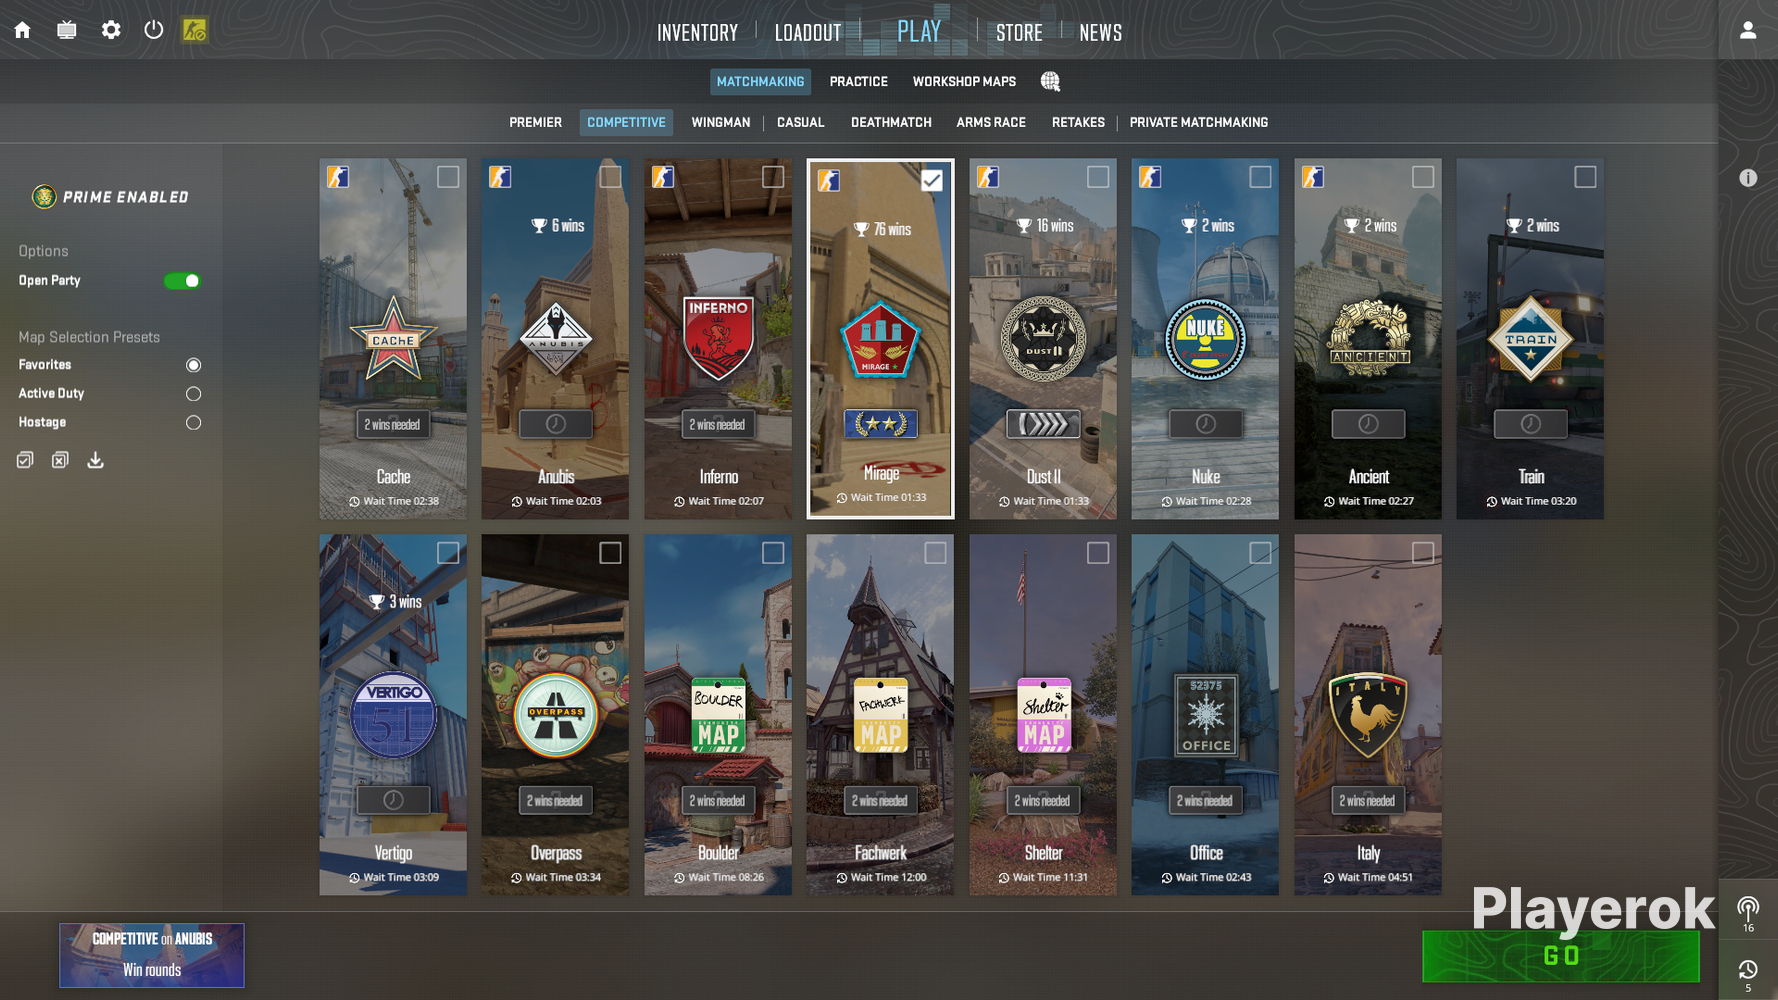
Task: Click the green GO button
Action: (1560, 956)
